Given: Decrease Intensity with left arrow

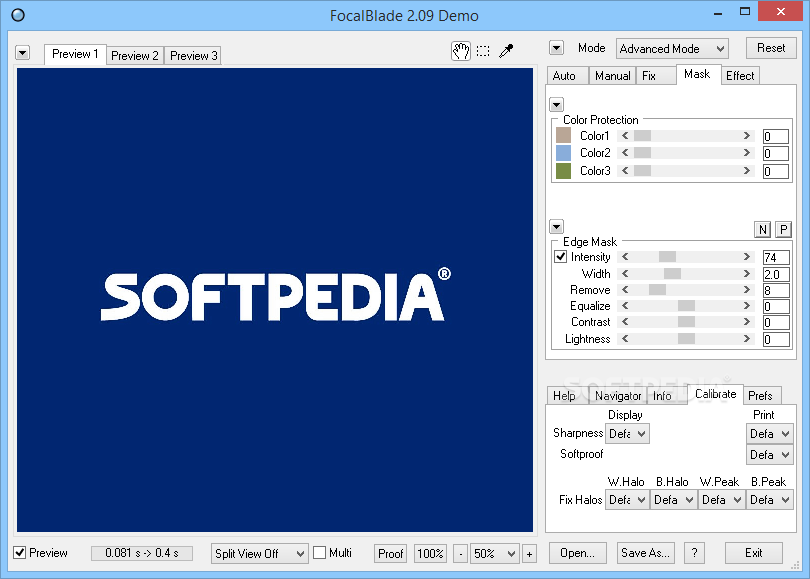Looking at the screenshot, I should tap(625, 257).
